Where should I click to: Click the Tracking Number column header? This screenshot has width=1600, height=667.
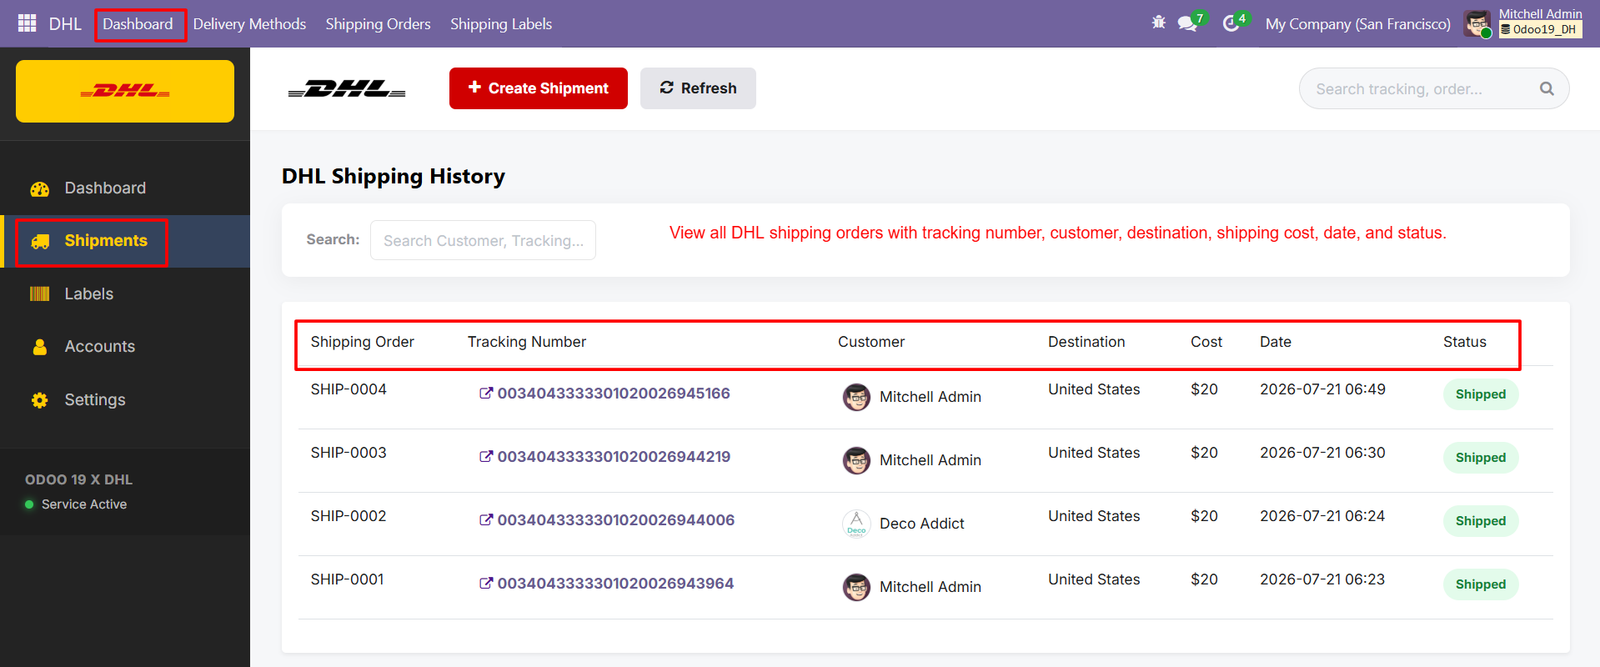pos(527,342)
